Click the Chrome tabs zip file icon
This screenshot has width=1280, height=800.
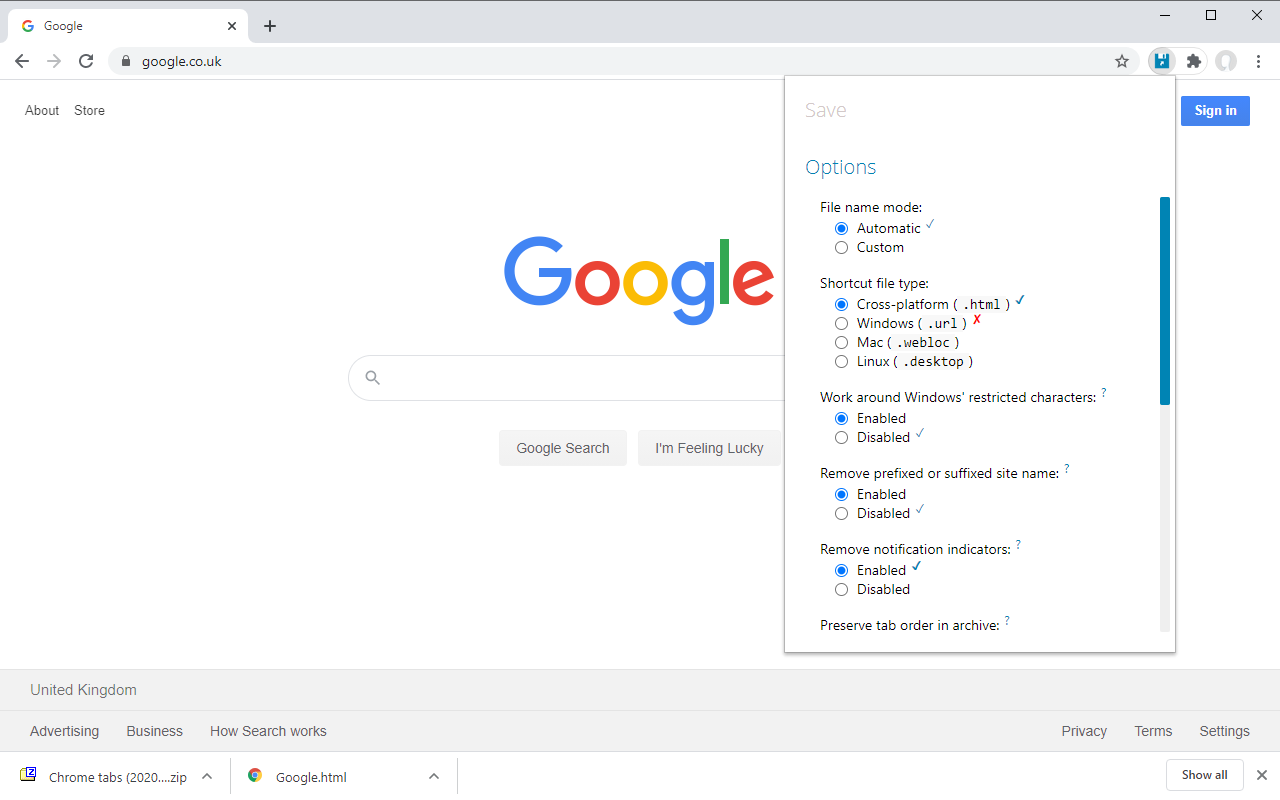tap(28, 775)
